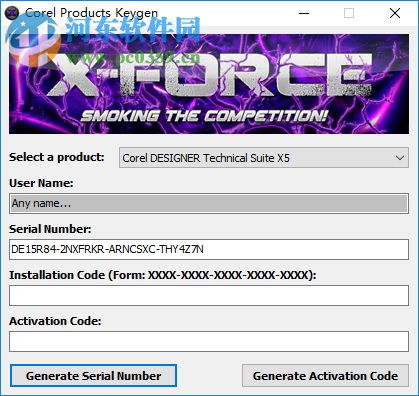Viewport: 419px width, 396px height.
Task: Click the X-Force banner image
Action: pos(209,84)
